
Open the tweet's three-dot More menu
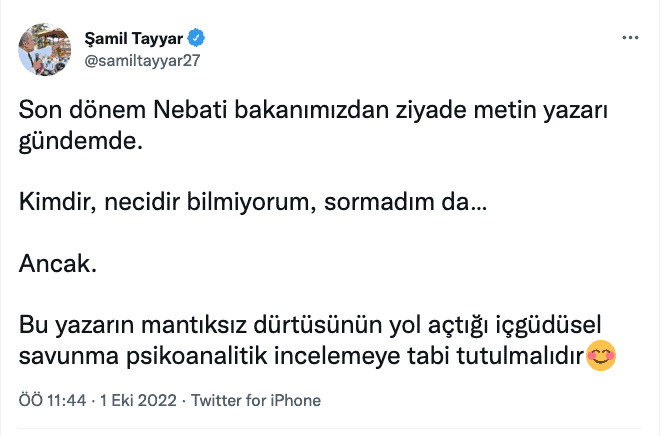click(x=630, y=38)
